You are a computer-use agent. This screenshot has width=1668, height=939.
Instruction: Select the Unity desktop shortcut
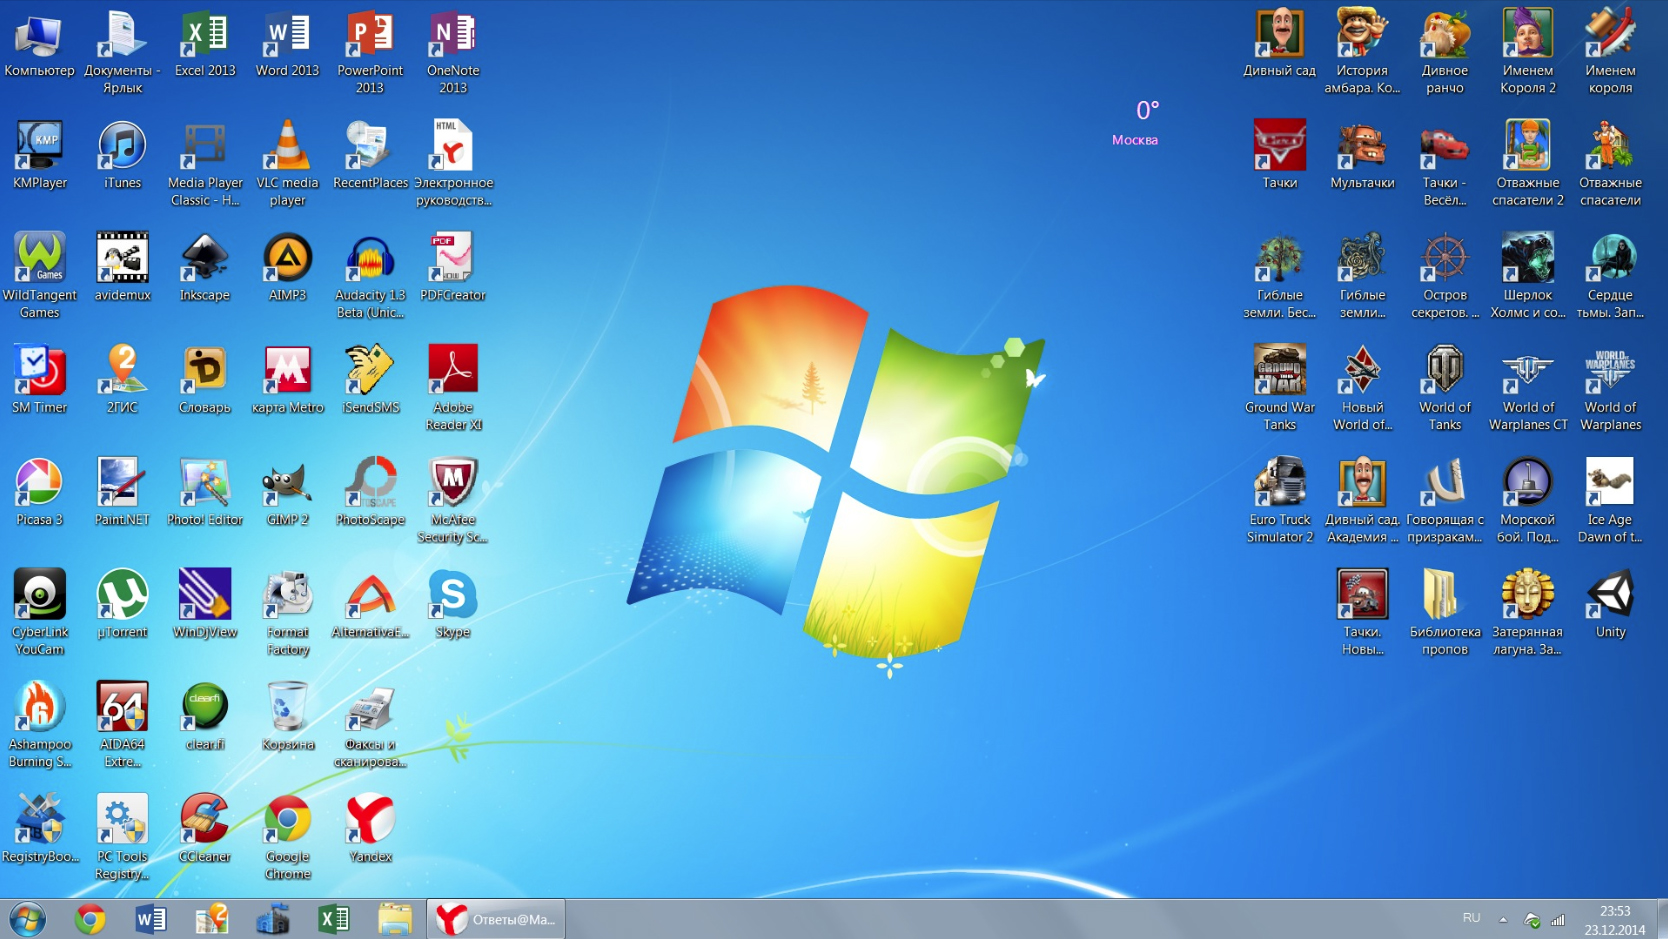pyautogui.click(x=1610, y=605)
